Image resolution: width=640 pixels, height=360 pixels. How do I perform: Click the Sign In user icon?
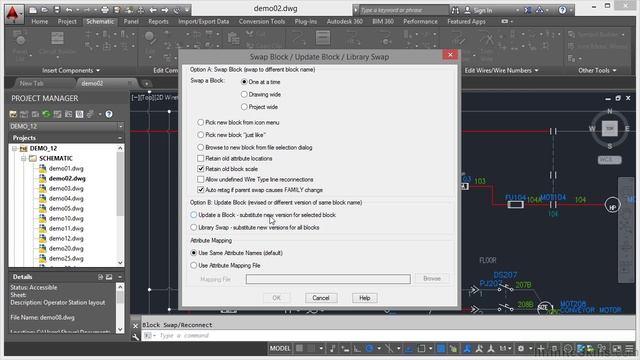point(468,10)
